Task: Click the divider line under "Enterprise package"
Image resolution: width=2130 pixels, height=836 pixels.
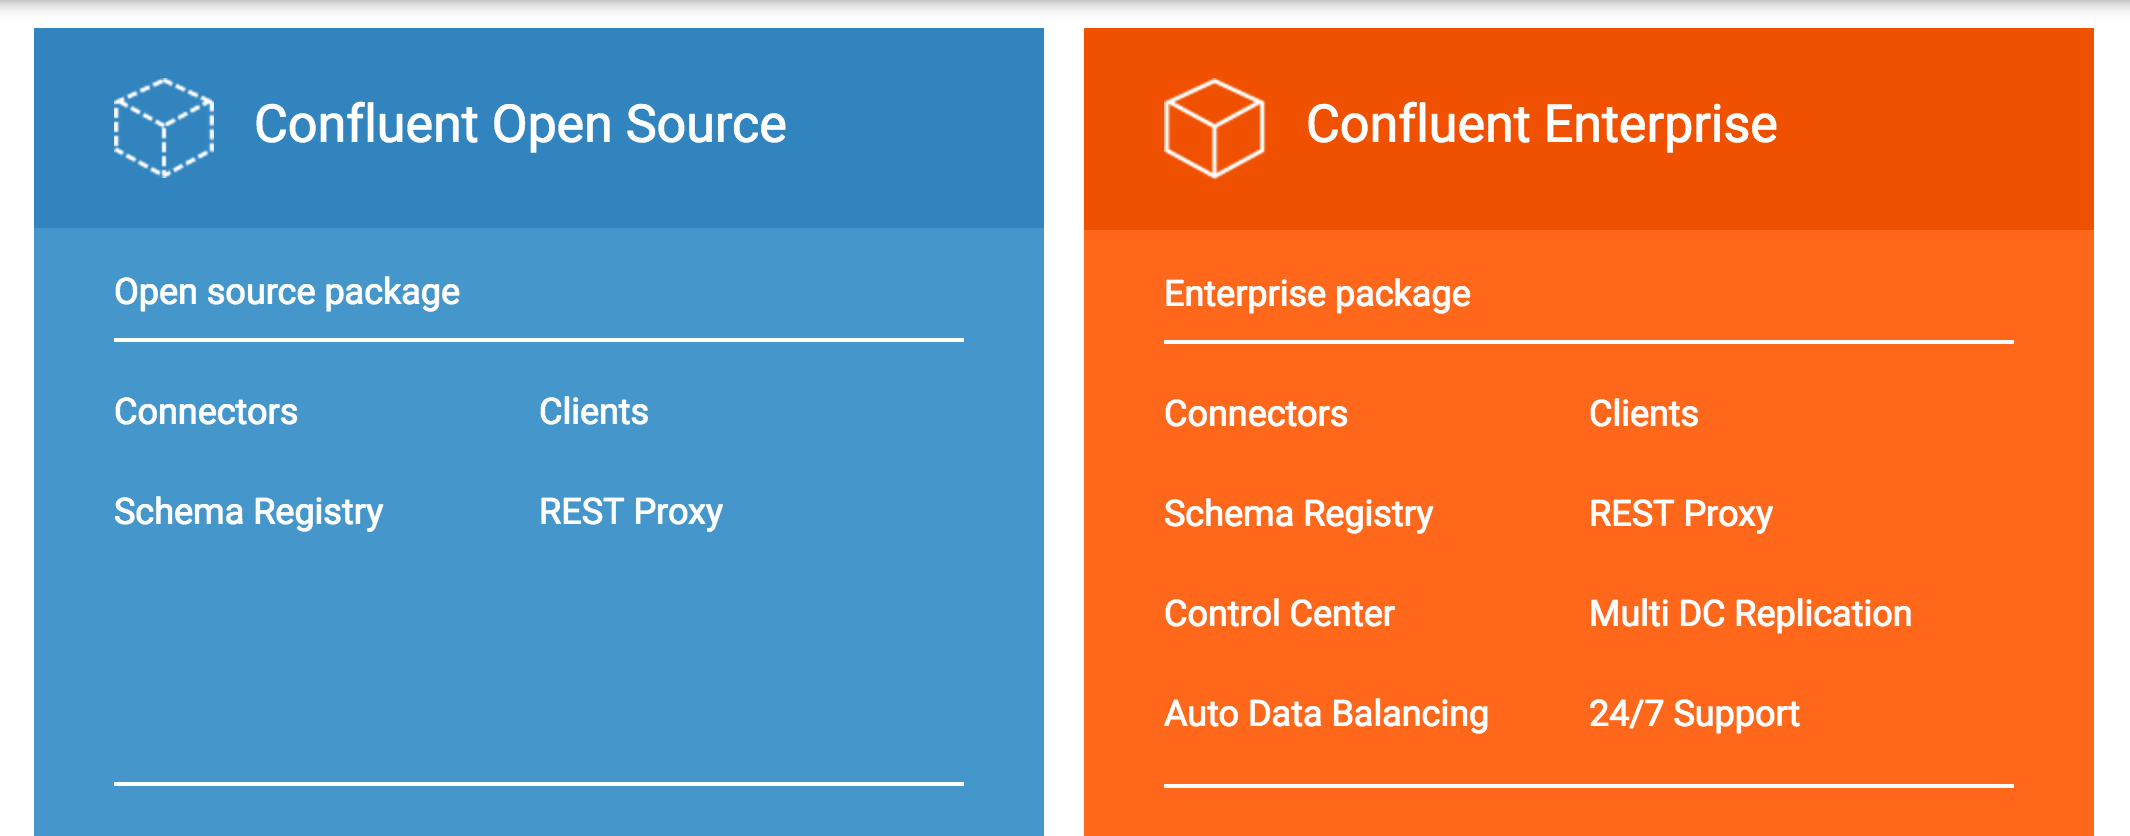Action: [x=1589, y=342]
